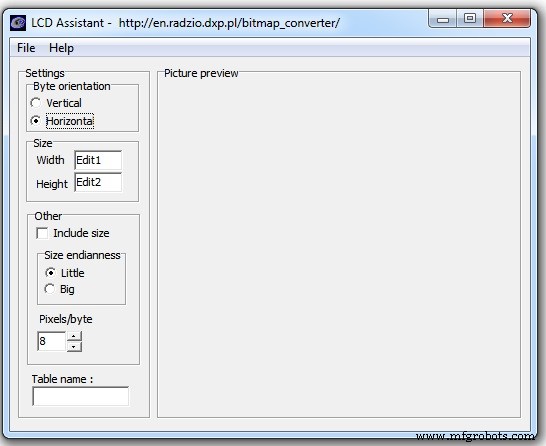Select Little size endianness
The height and width of the screenshot is (446, 546).
pos(50,273)
